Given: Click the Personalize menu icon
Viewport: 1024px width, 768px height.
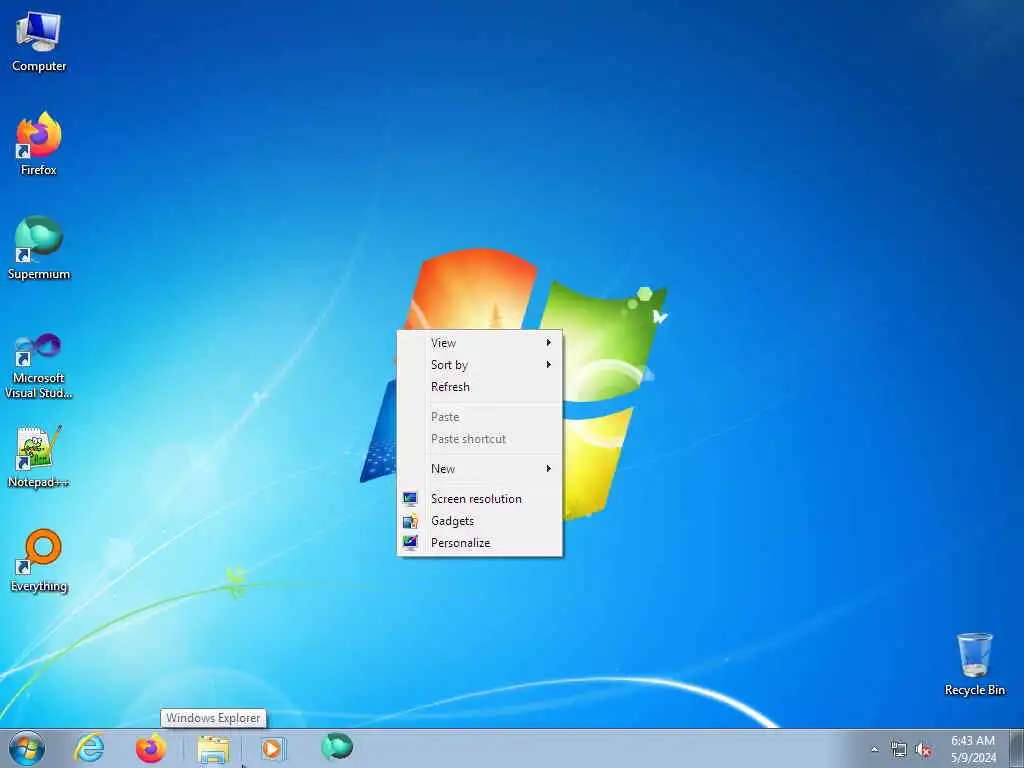Looking at the screenshot, I should [x=410, y=543].
